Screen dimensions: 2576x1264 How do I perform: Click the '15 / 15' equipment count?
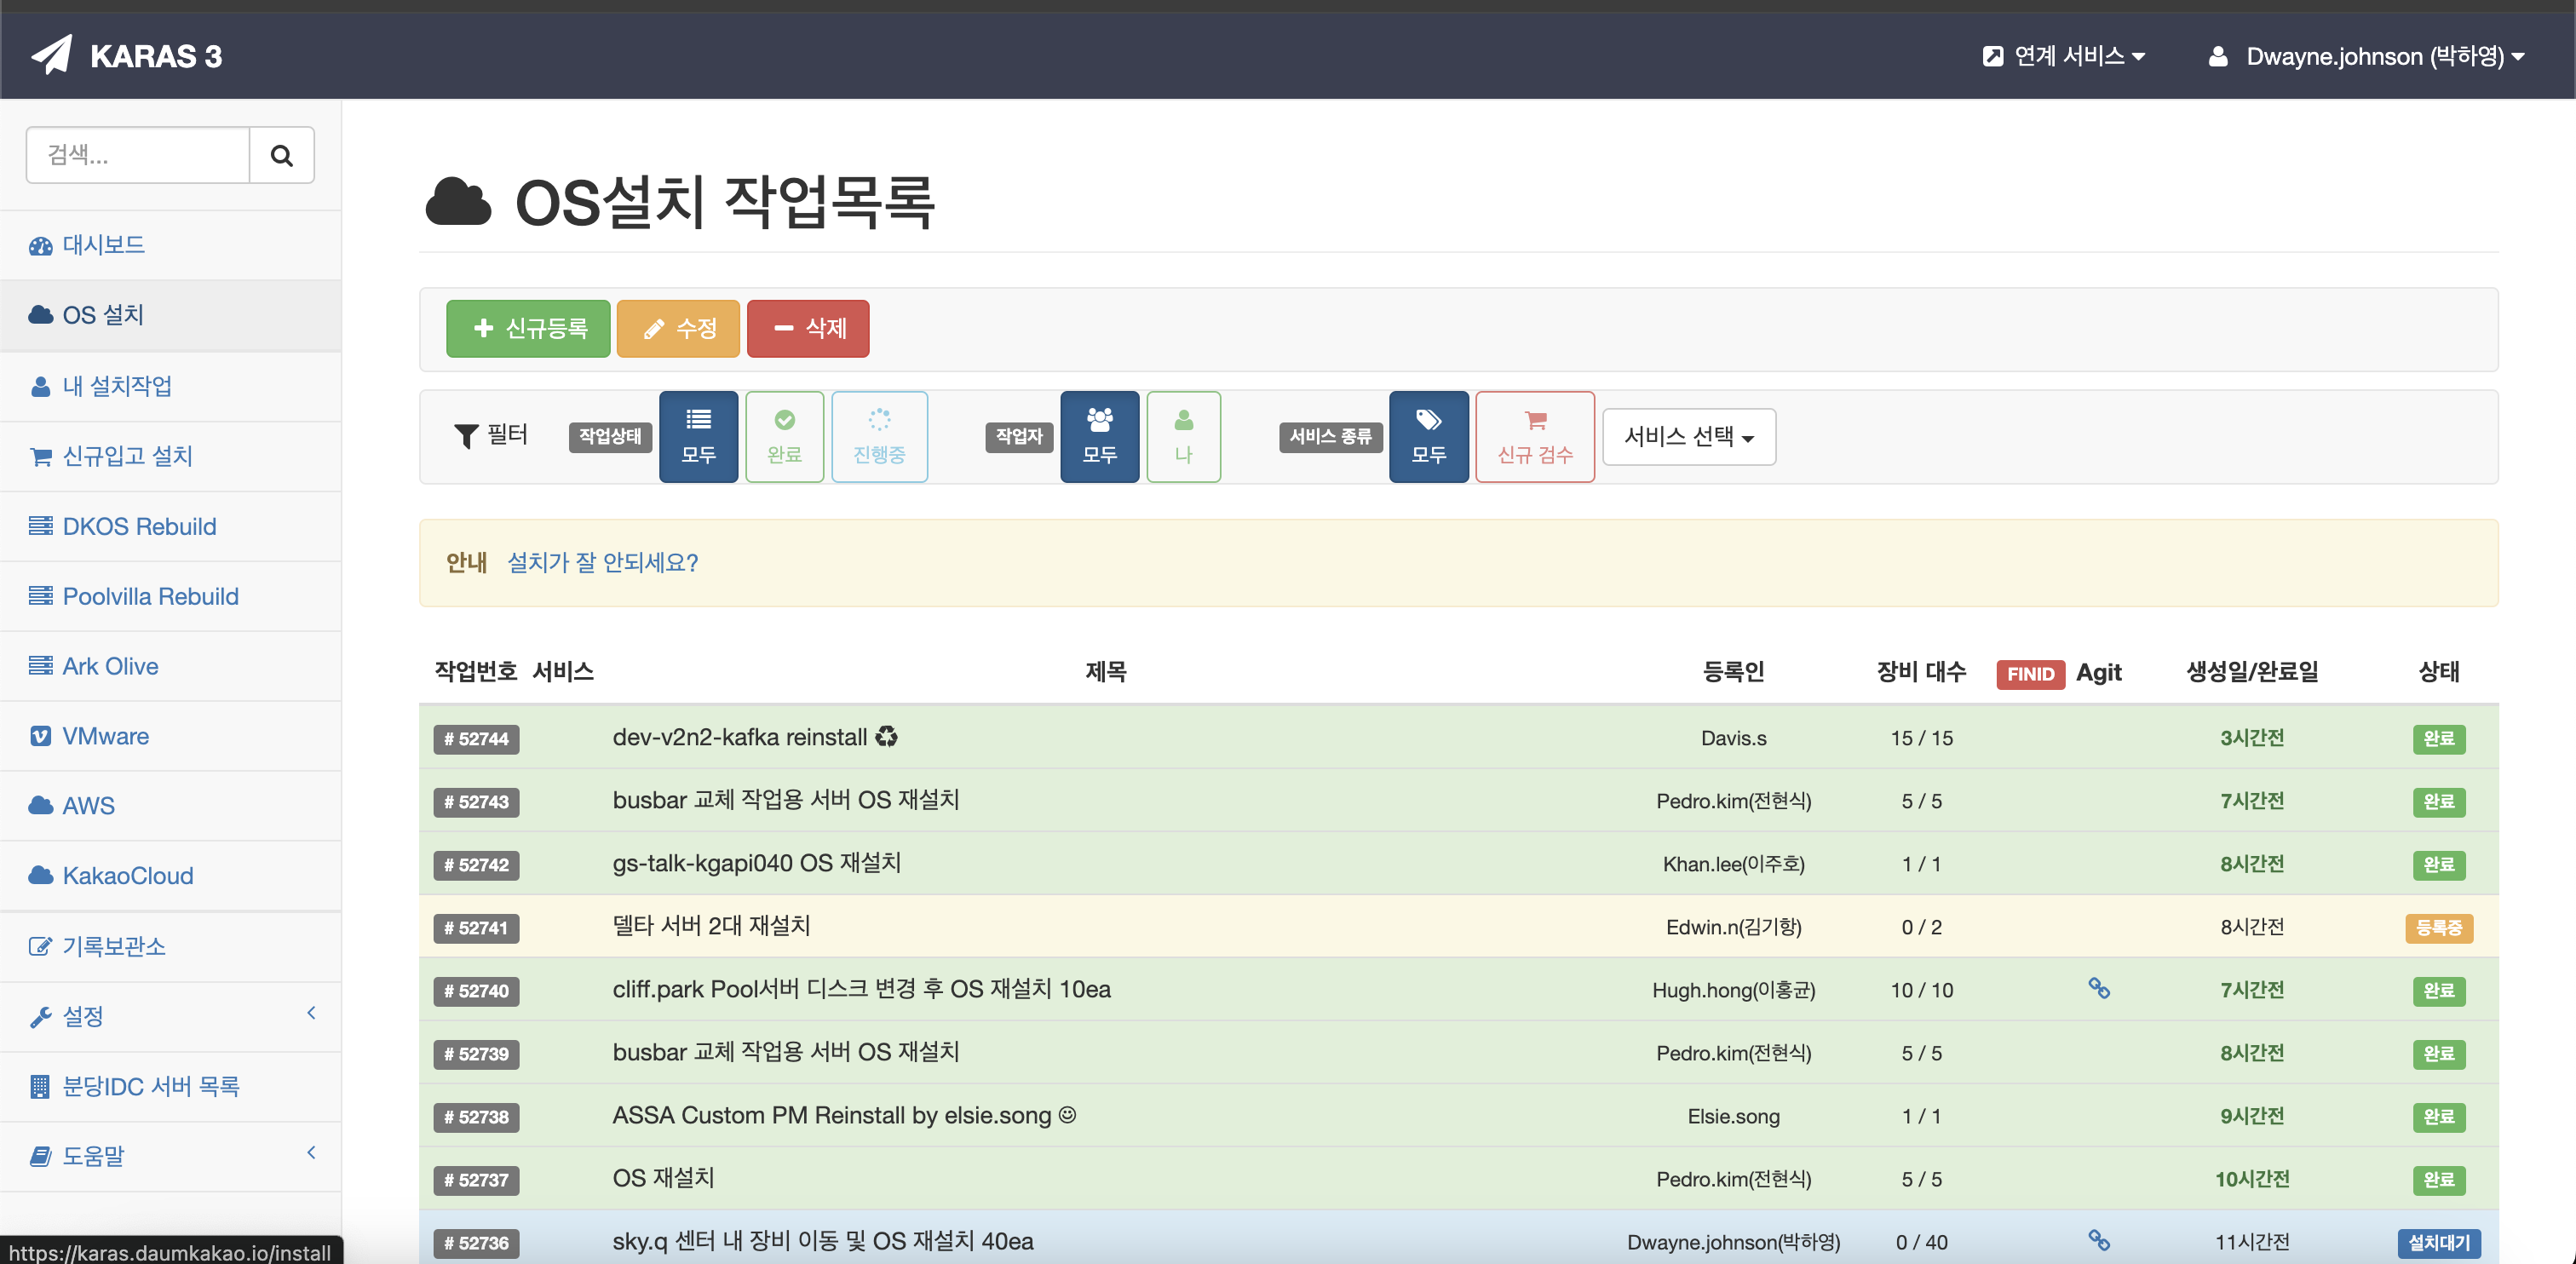point(1922,738)
